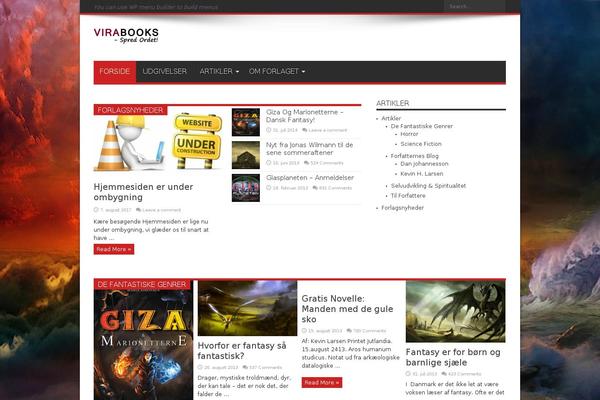Open Selvudvikling & Spiritualitet sidebar link

point(428,186)
